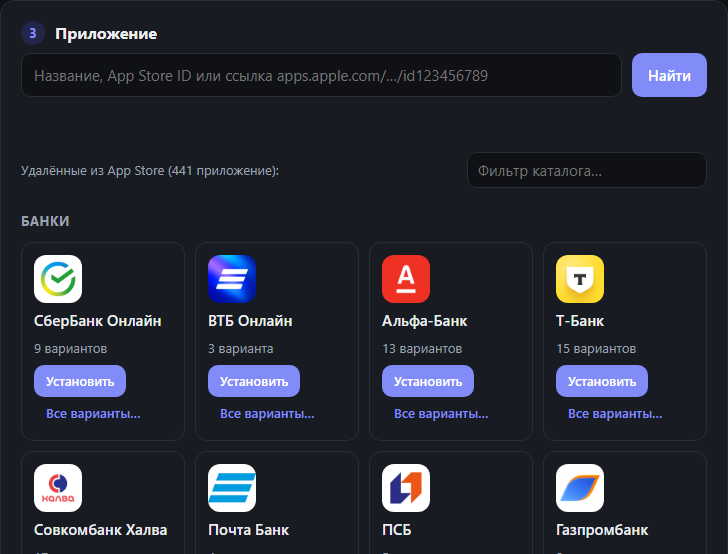728x554 pixels.
Task: Install СберБанк Онлайн via Установить button
Action: coord(80,381)
